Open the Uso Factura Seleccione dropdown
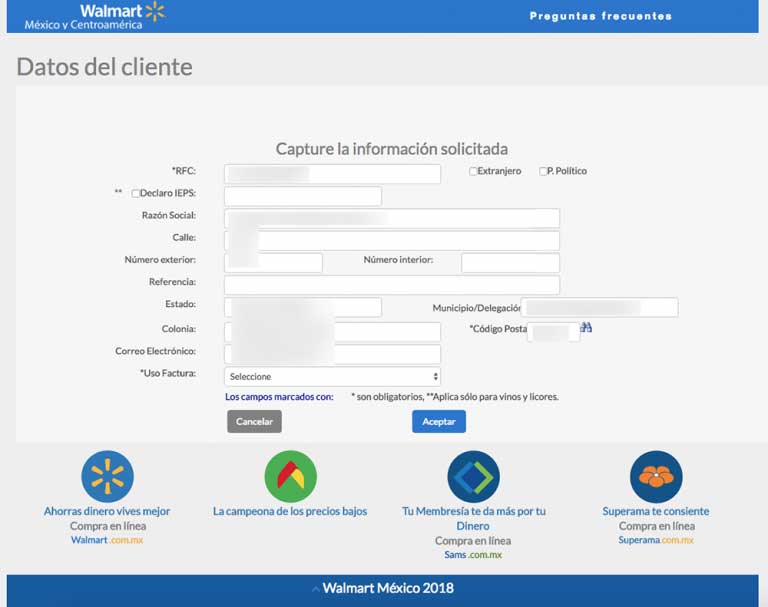This screenshot has height=607, width=768. (333, 376)
